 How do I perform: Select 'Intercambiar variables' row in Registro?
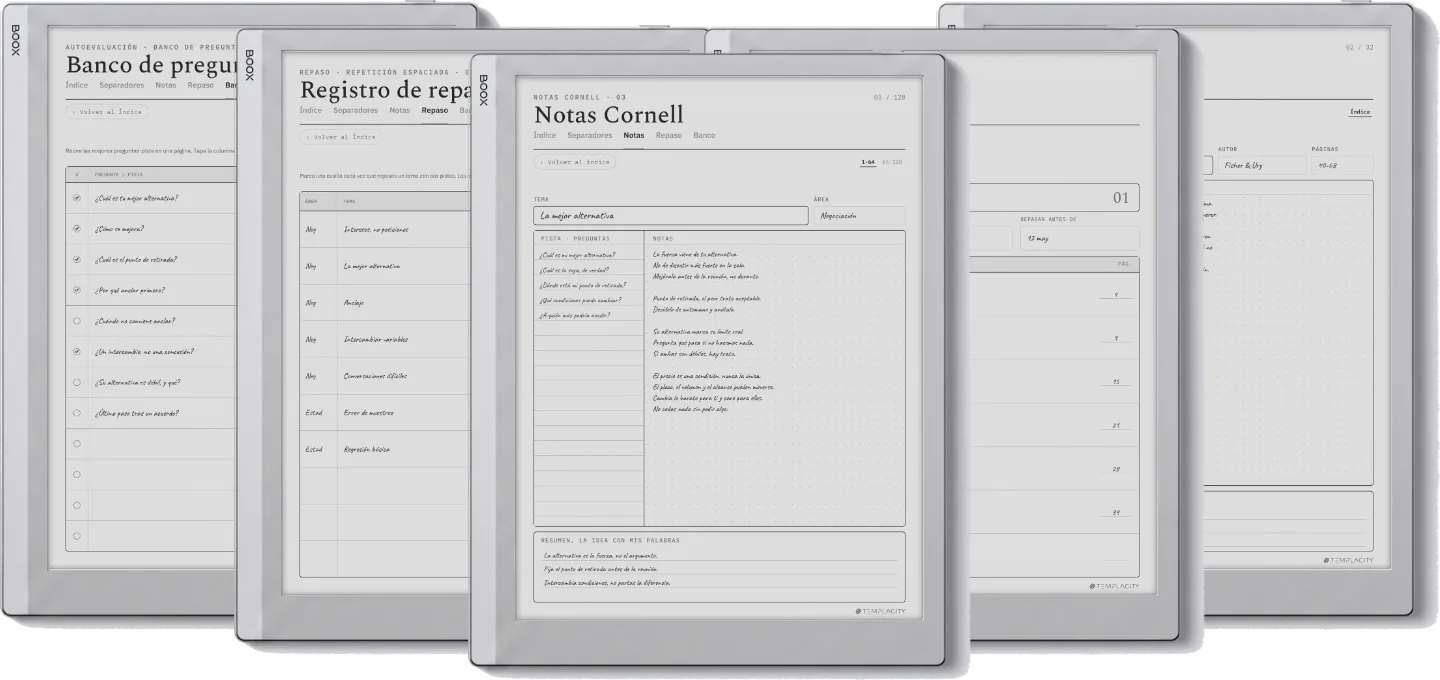[x=385, y=339]
